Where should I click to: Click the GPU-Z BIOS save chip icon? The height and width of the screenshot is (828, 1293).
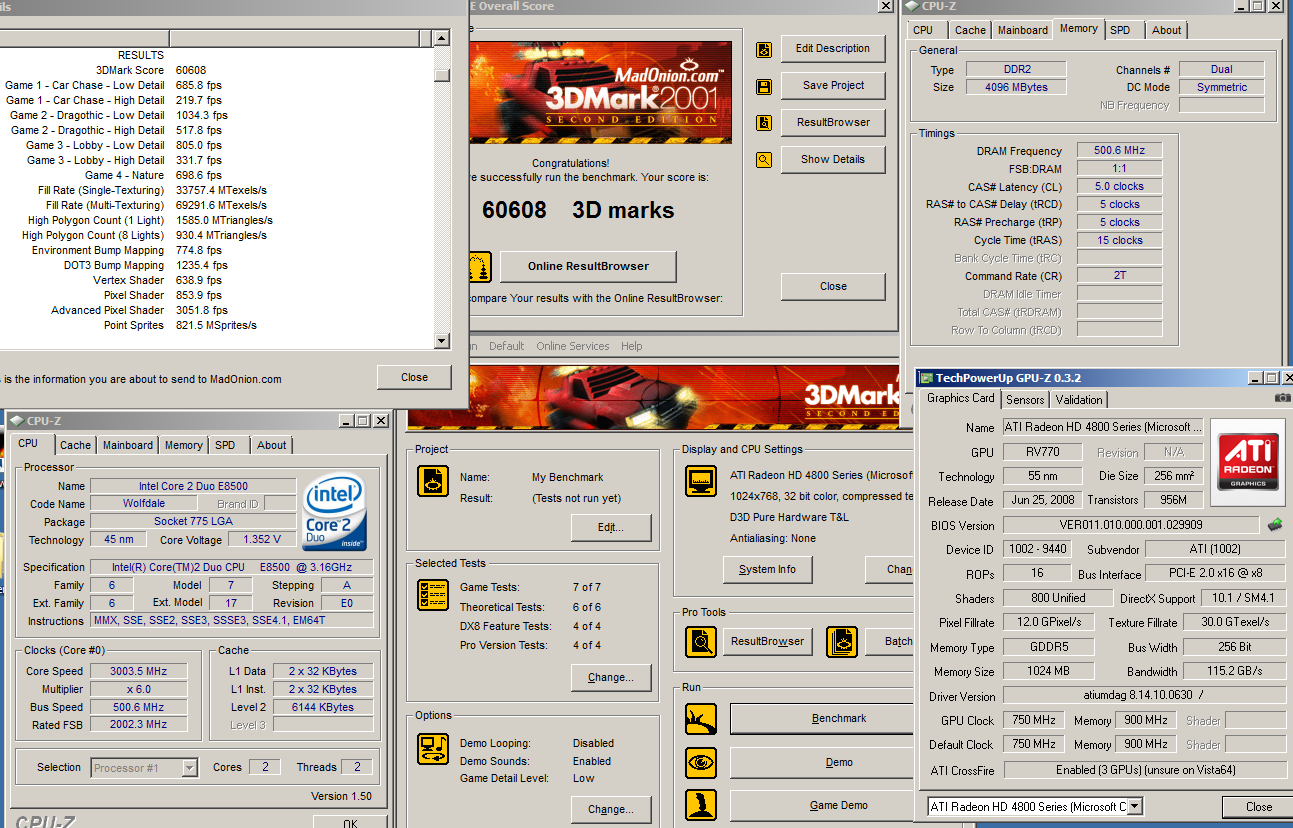[1274, 524]
